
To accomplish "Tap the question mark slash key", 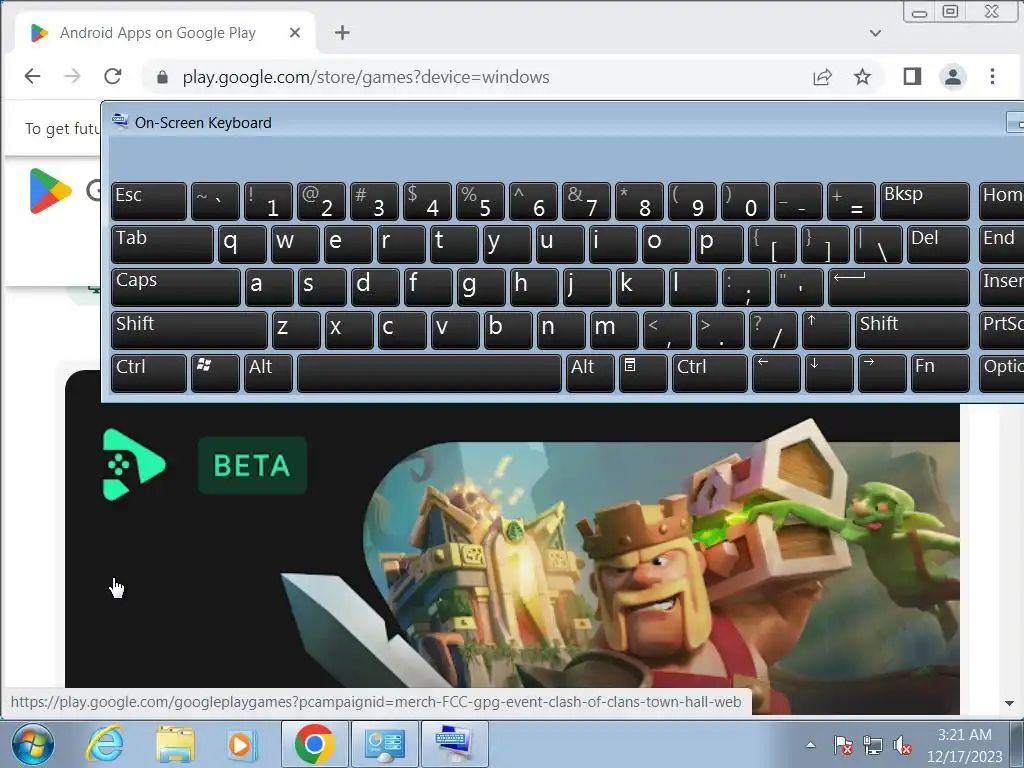I will (773, 330).
